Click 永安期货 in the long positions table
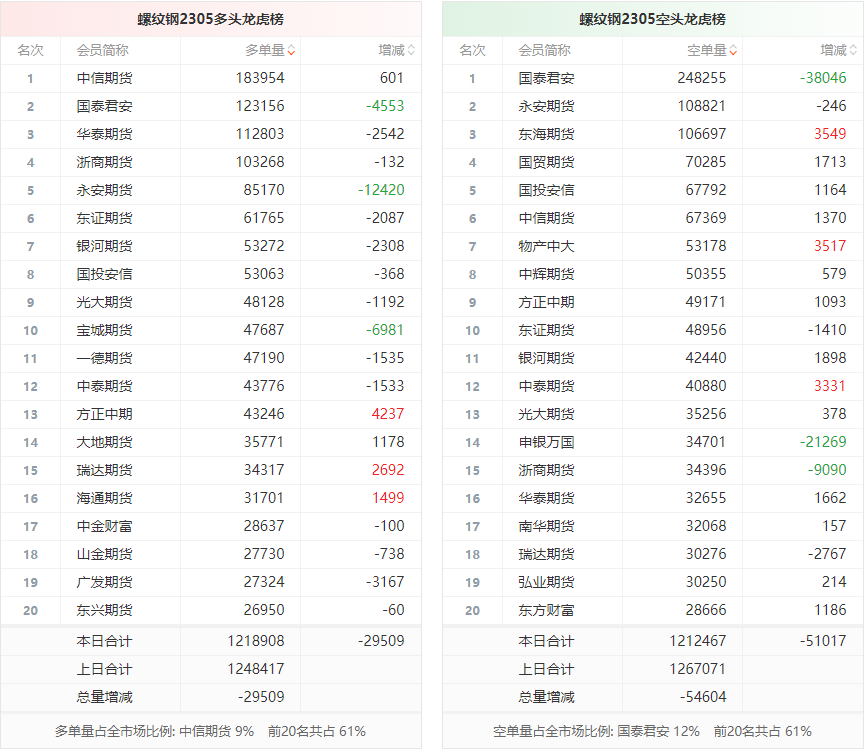Viewport: 864px width, 750px height. (x=104, y=190)
